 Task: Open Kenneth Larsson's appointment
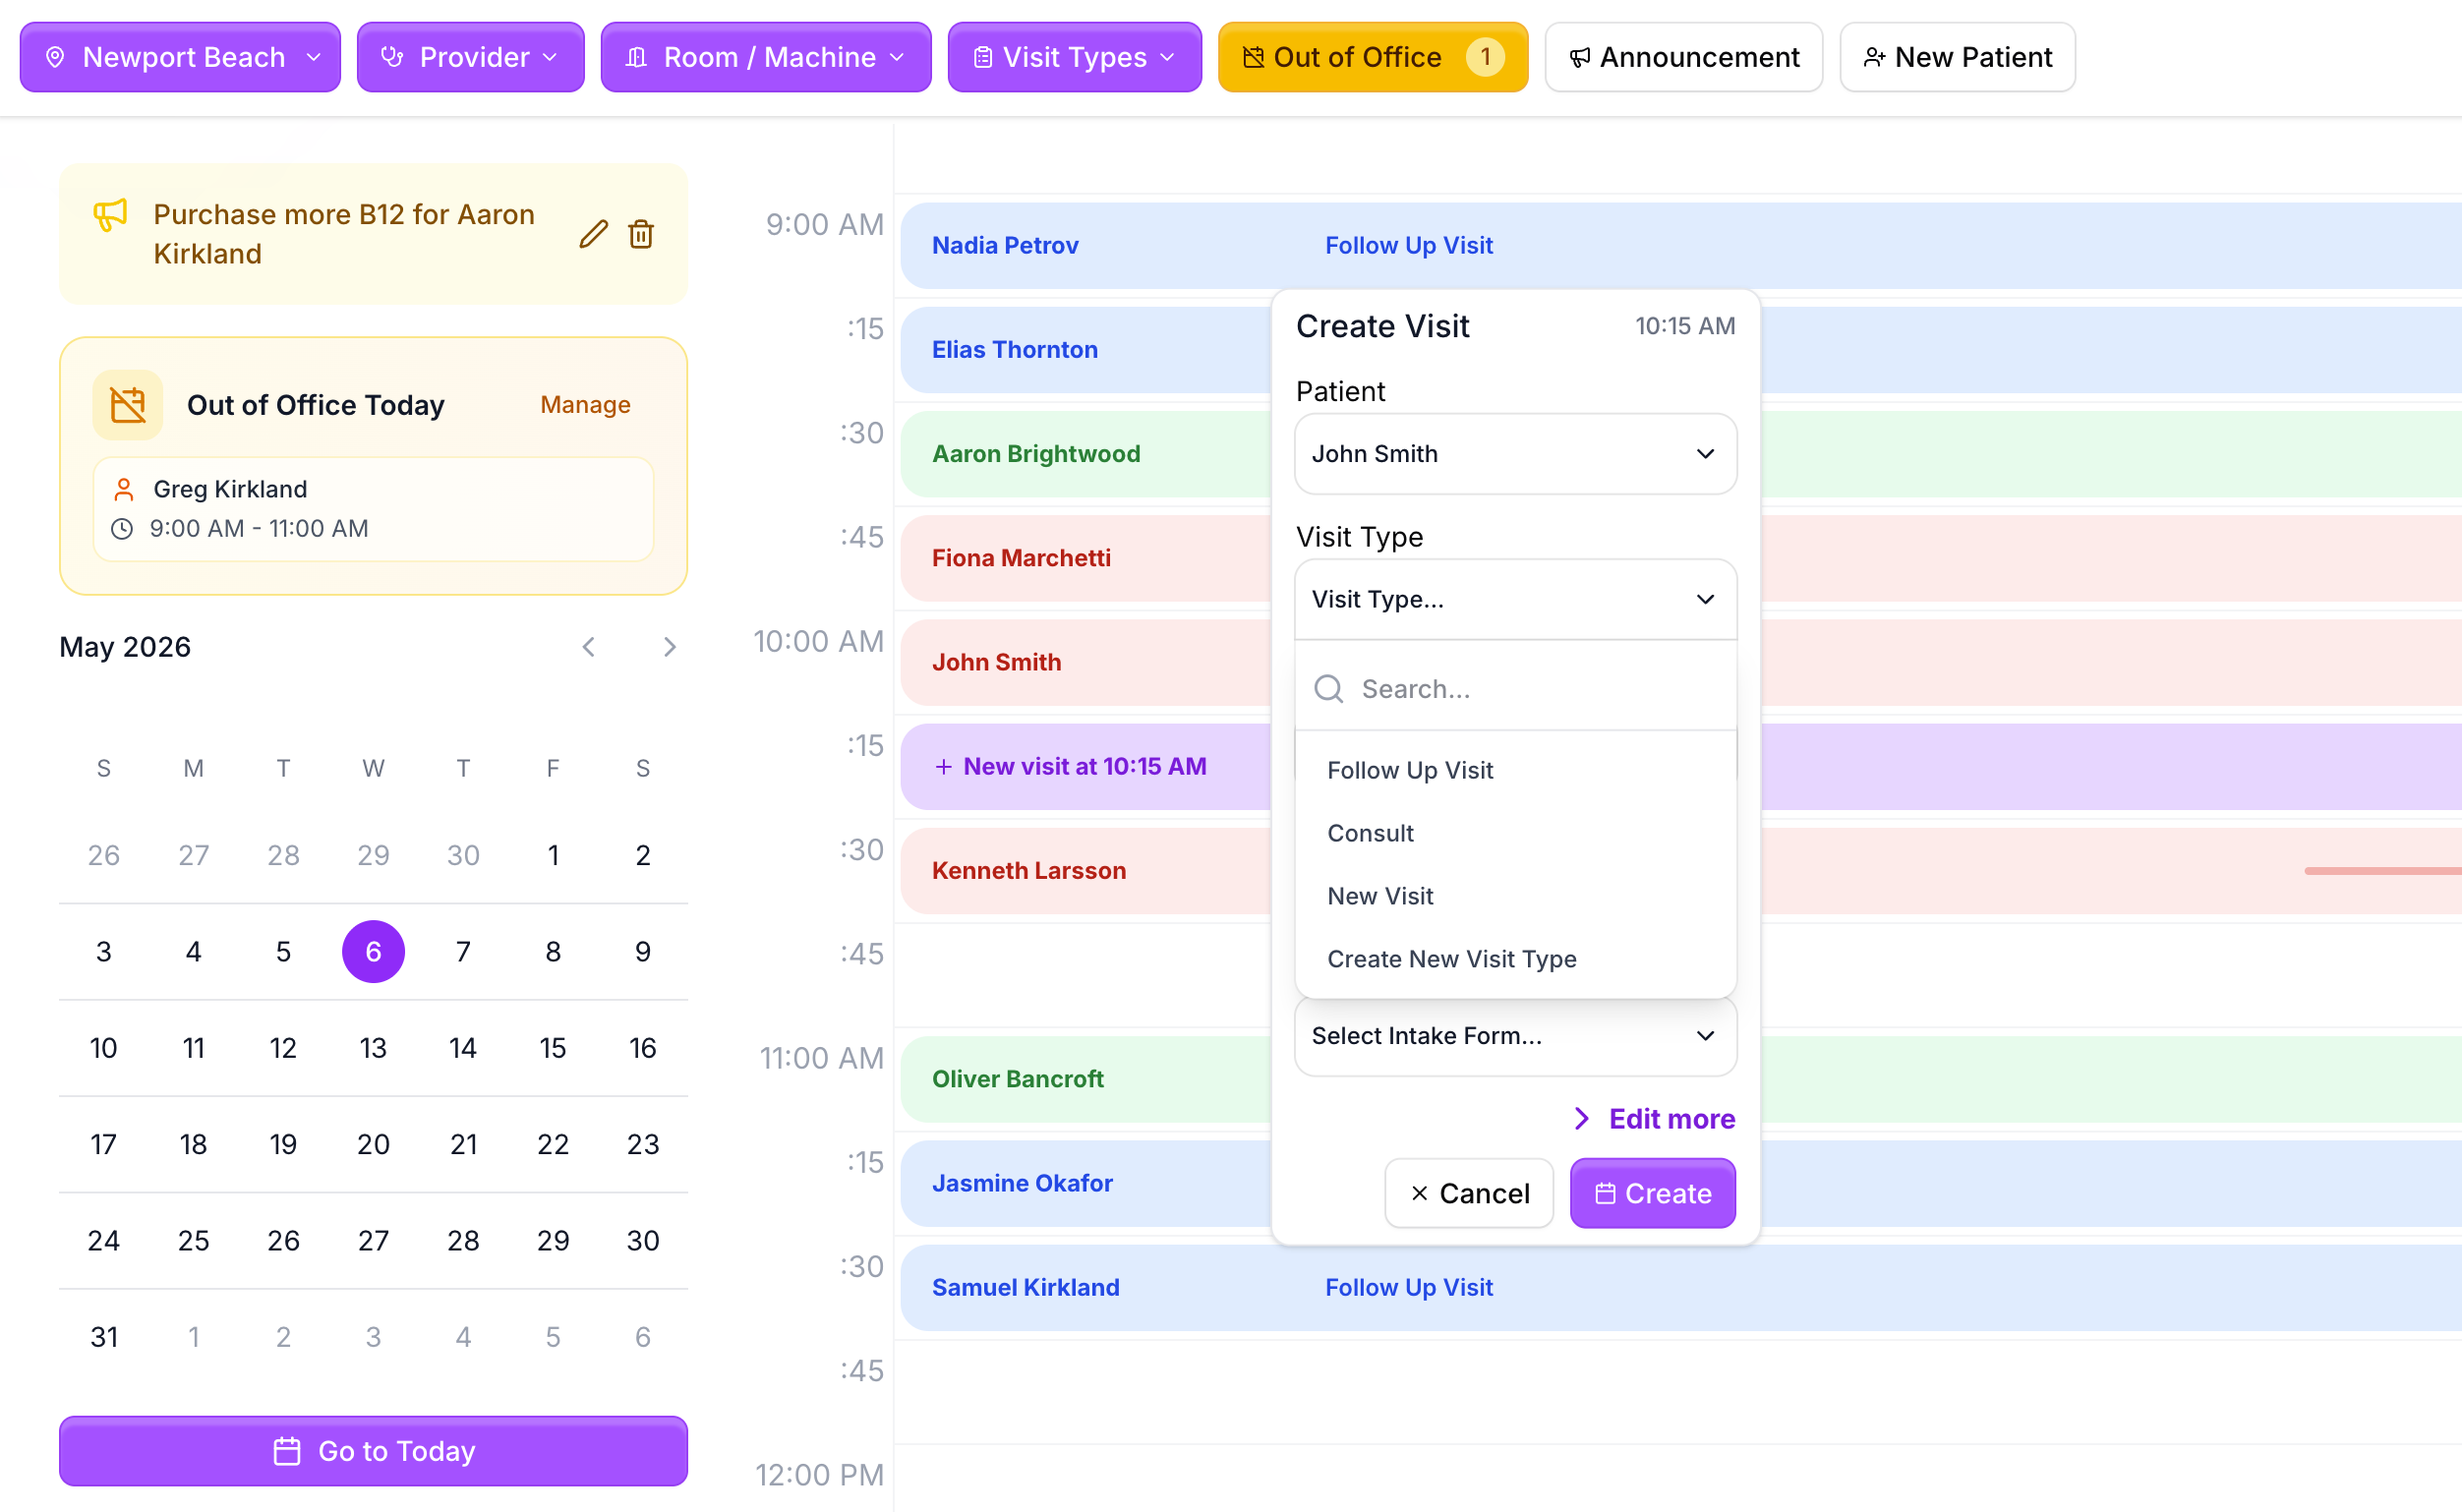pyautogui.click(x=1086, y=871)
